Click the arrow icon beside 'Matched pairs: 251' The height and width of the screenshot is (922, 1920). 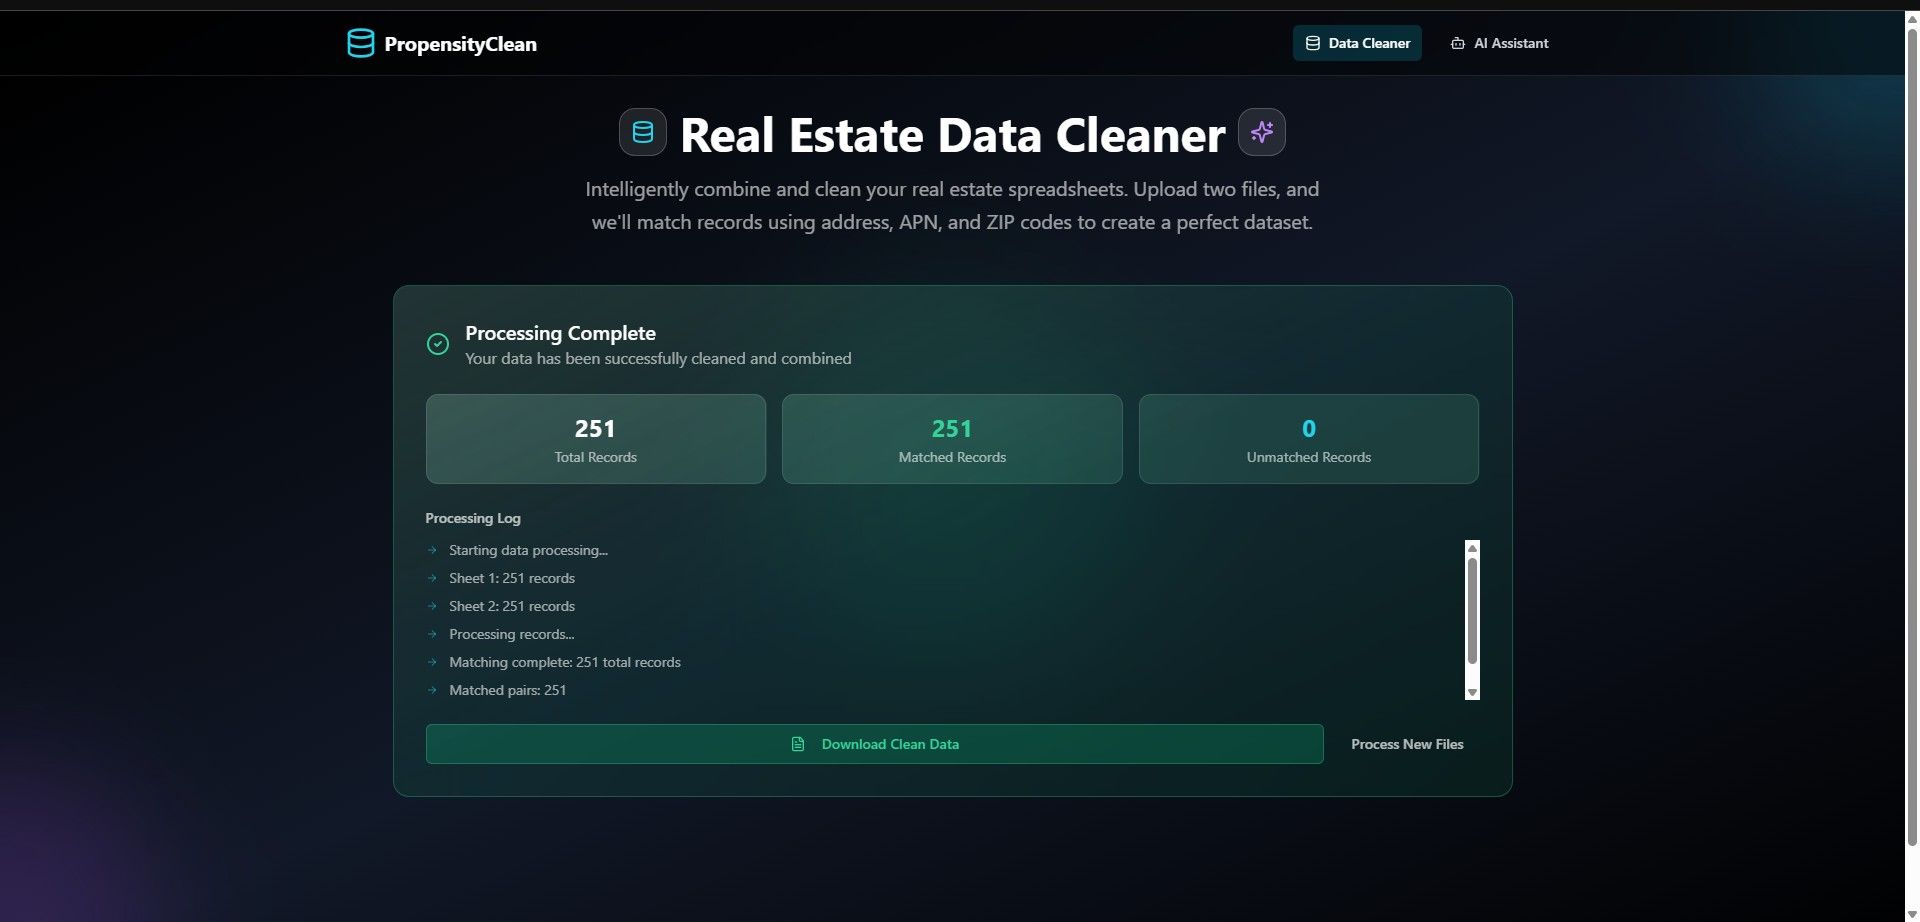point(432,690)
